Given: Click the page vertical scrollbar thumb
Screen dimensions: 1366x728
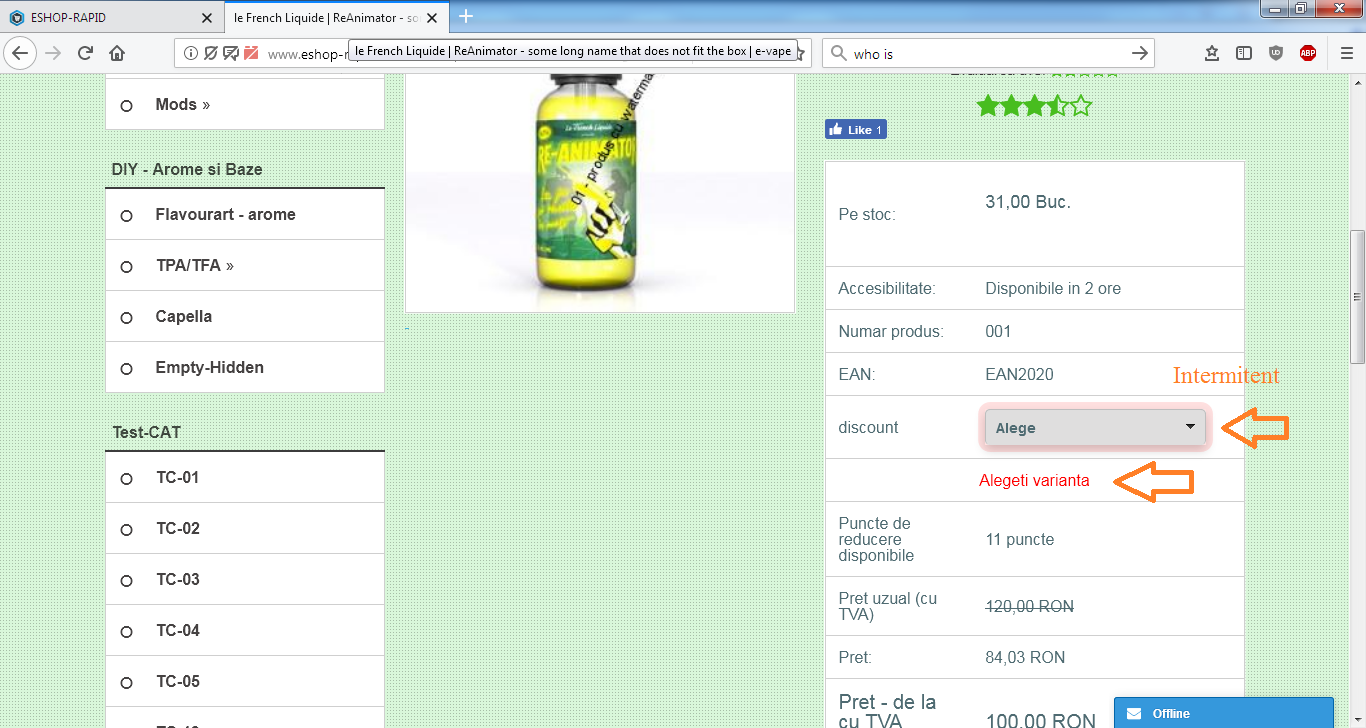Looking at the screenshot, I should 1357,297.
